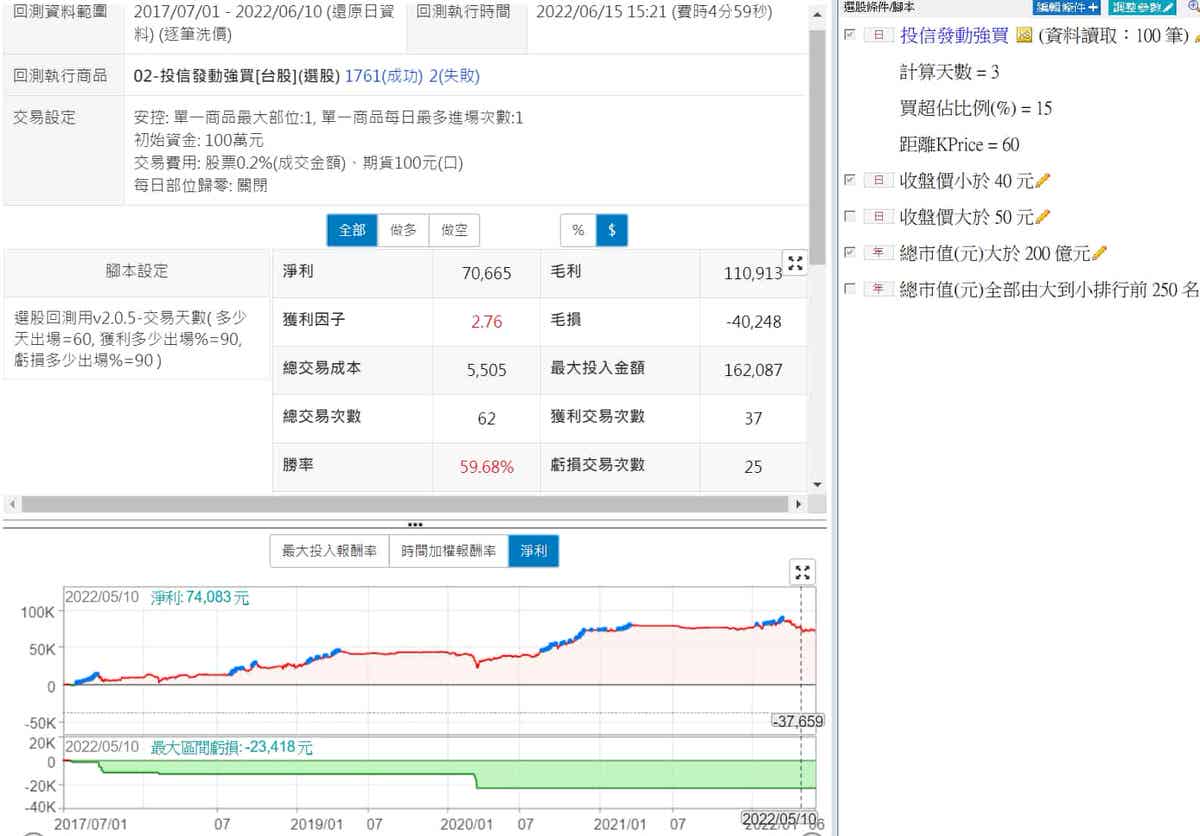Viewport: 1200px width, 836px height.
Task: Uncheck the 收盤價小於 40 元 condition
Action: [x=850, y=181]
